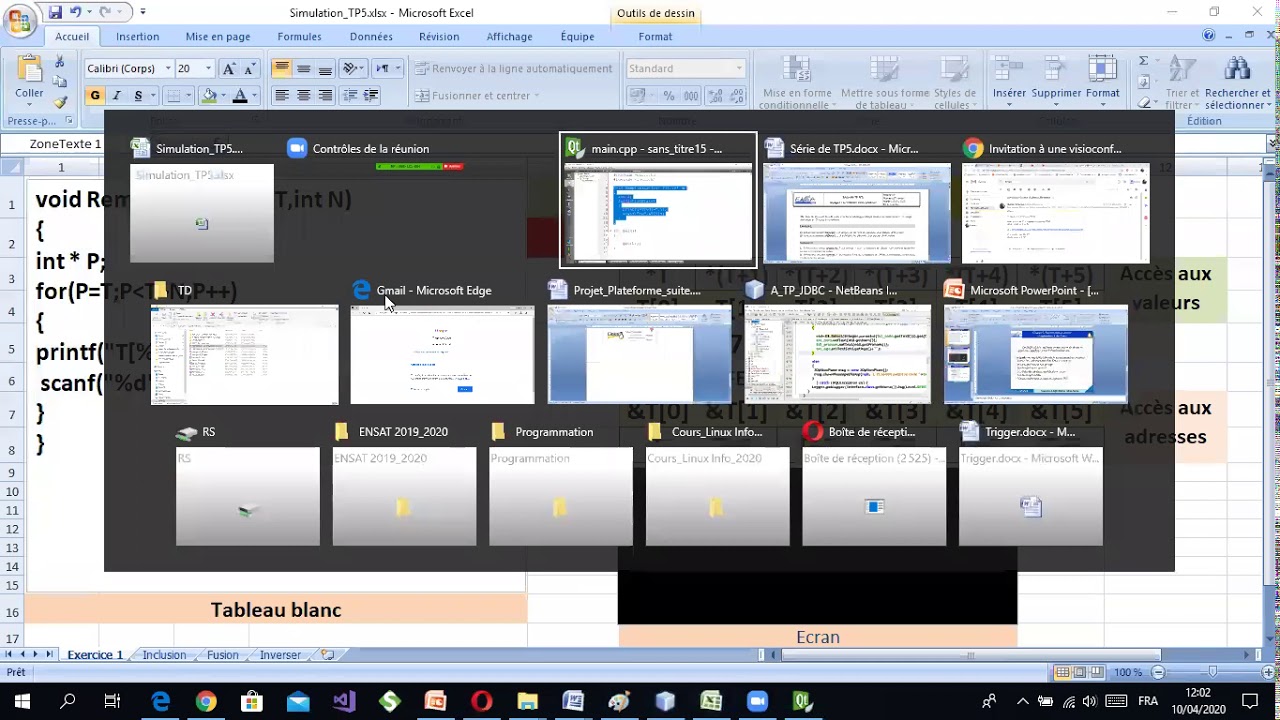Open the Mise en page tab
1280x720 pixels.
(217, 36)
